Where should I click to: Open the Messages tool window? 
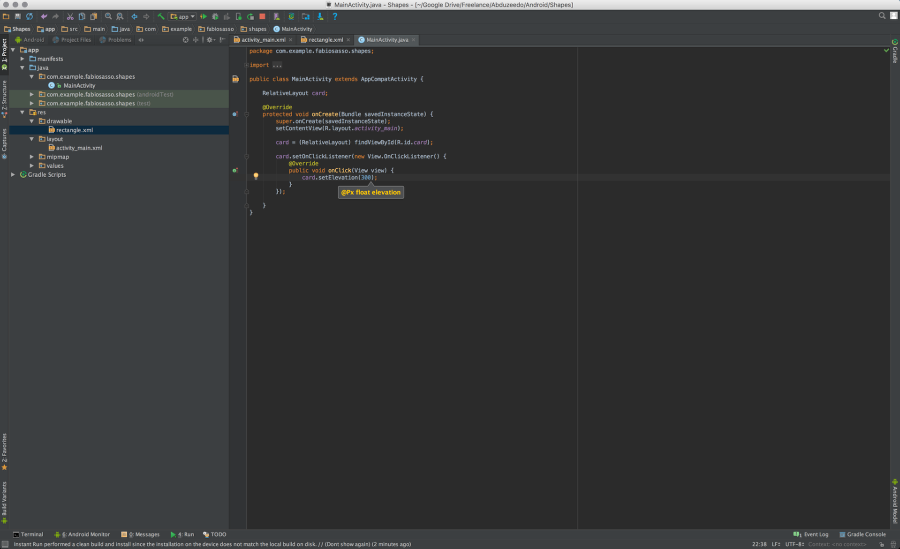point(140,534)
